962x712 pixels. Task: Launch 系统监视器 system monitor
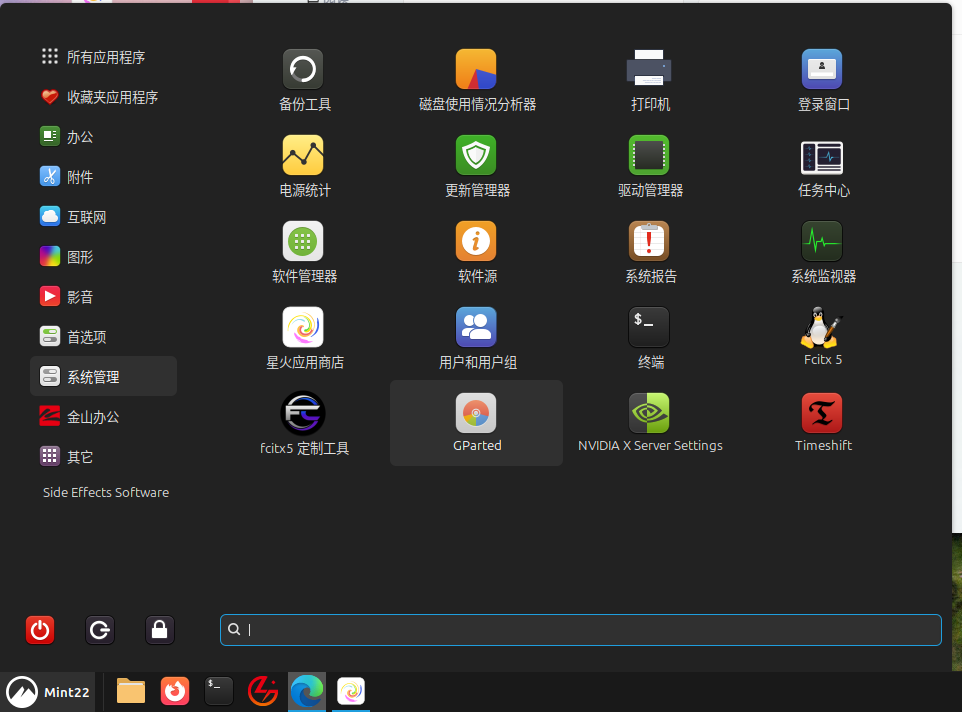tap(823, 252)
